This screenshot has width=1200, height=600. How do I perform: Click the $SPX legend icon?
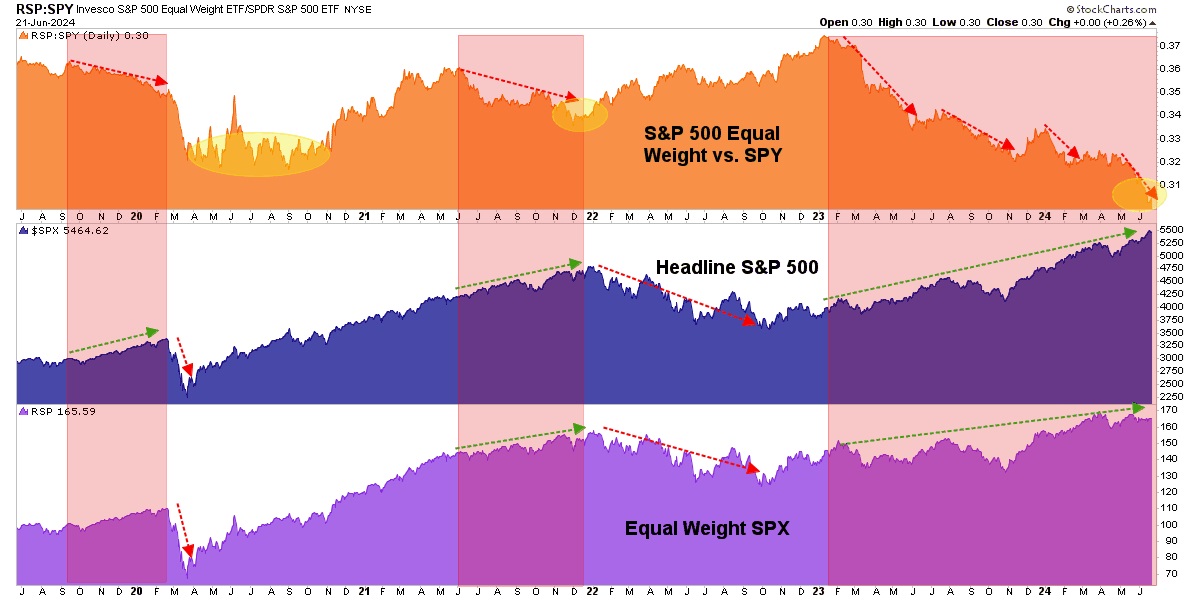click(22, 231)
